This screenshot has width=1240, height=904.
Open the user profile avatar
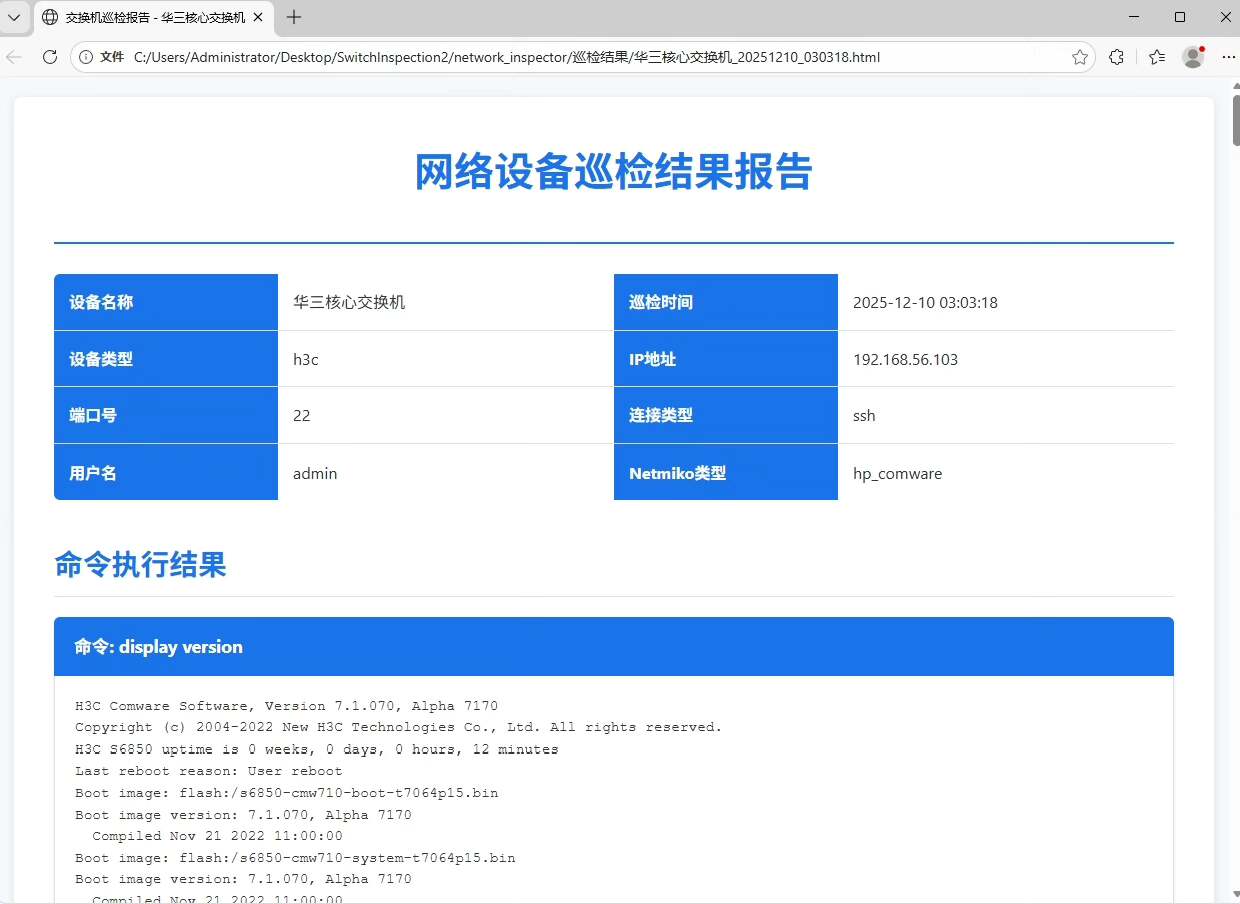tap(1193, 57)
